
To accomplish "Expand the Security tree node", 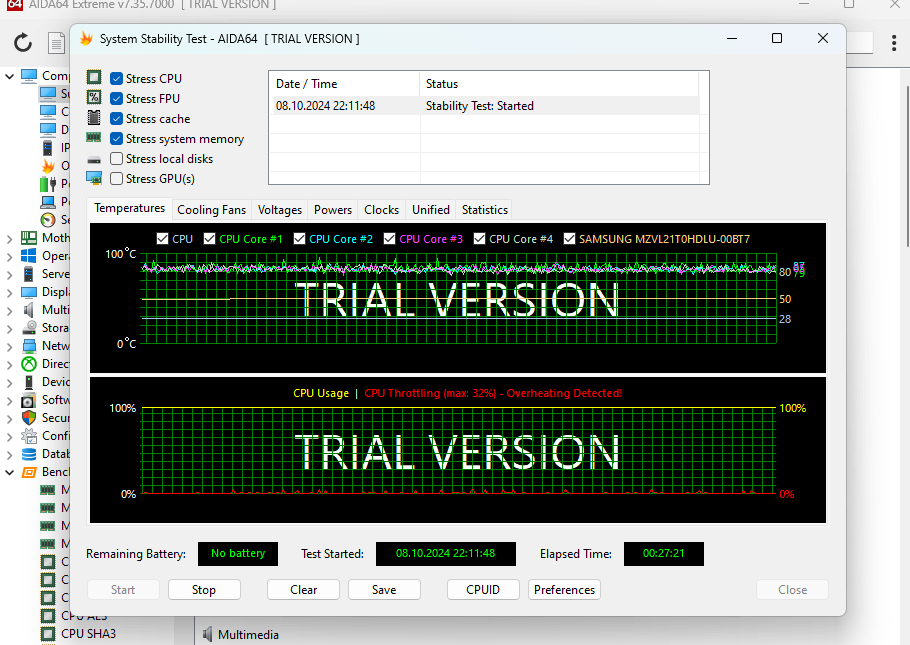I will coord(9,418).
